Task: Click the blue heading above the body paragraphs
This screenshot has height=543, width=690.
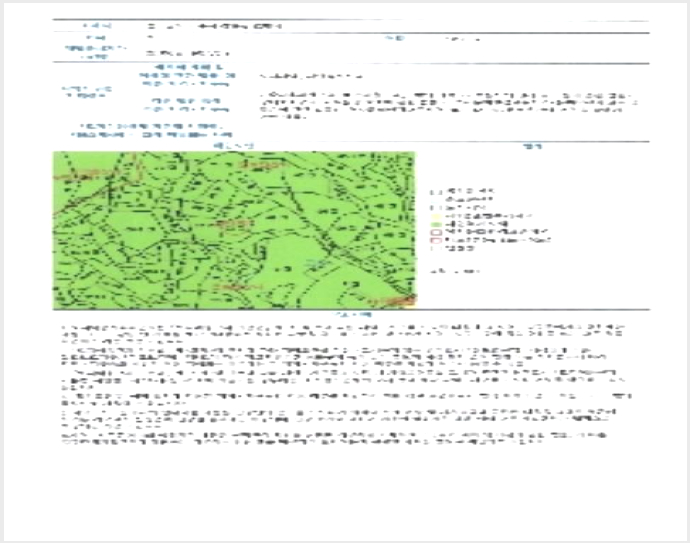Action: [x=353, y=315]
